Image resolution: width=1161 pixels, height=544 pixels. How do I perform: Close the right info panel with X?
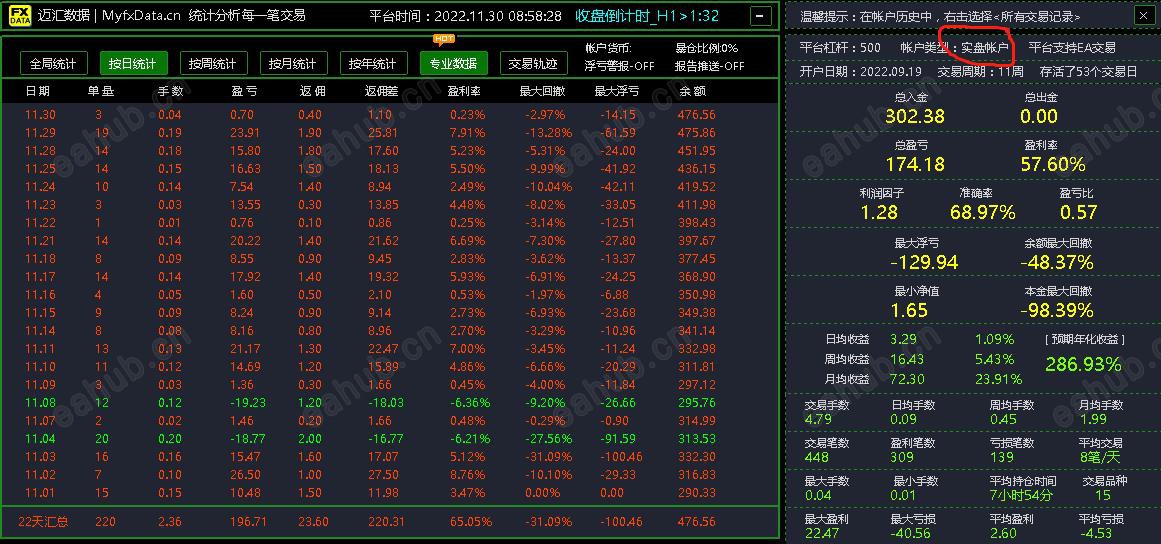click(1142, 16)
